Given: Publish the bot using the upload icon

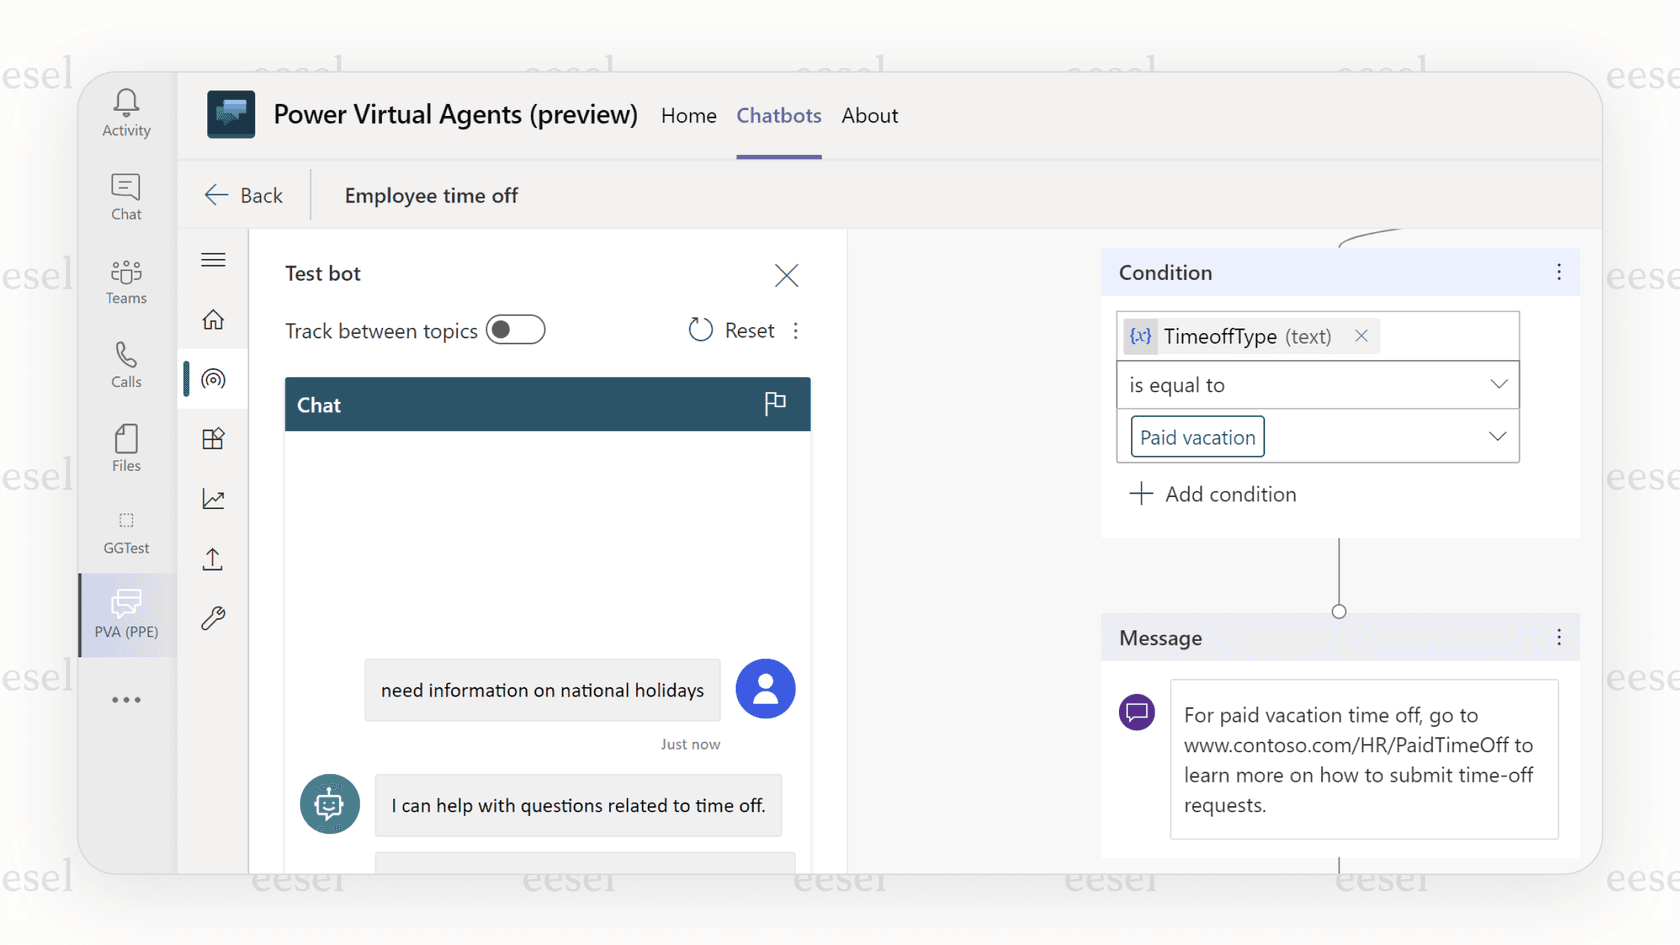Looking at the screenshot, I should tap(213, 558).
